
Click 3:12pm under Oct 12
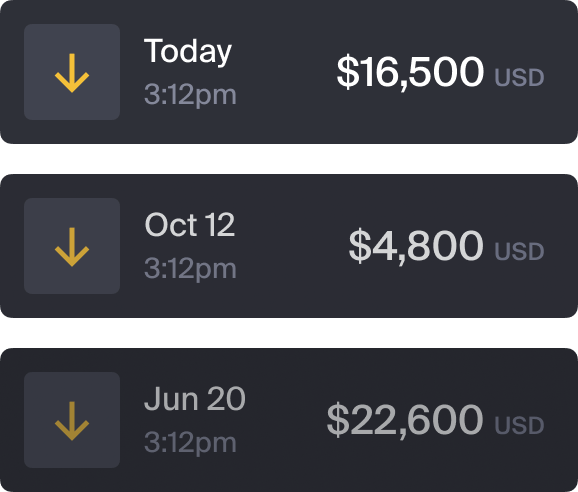190,269
